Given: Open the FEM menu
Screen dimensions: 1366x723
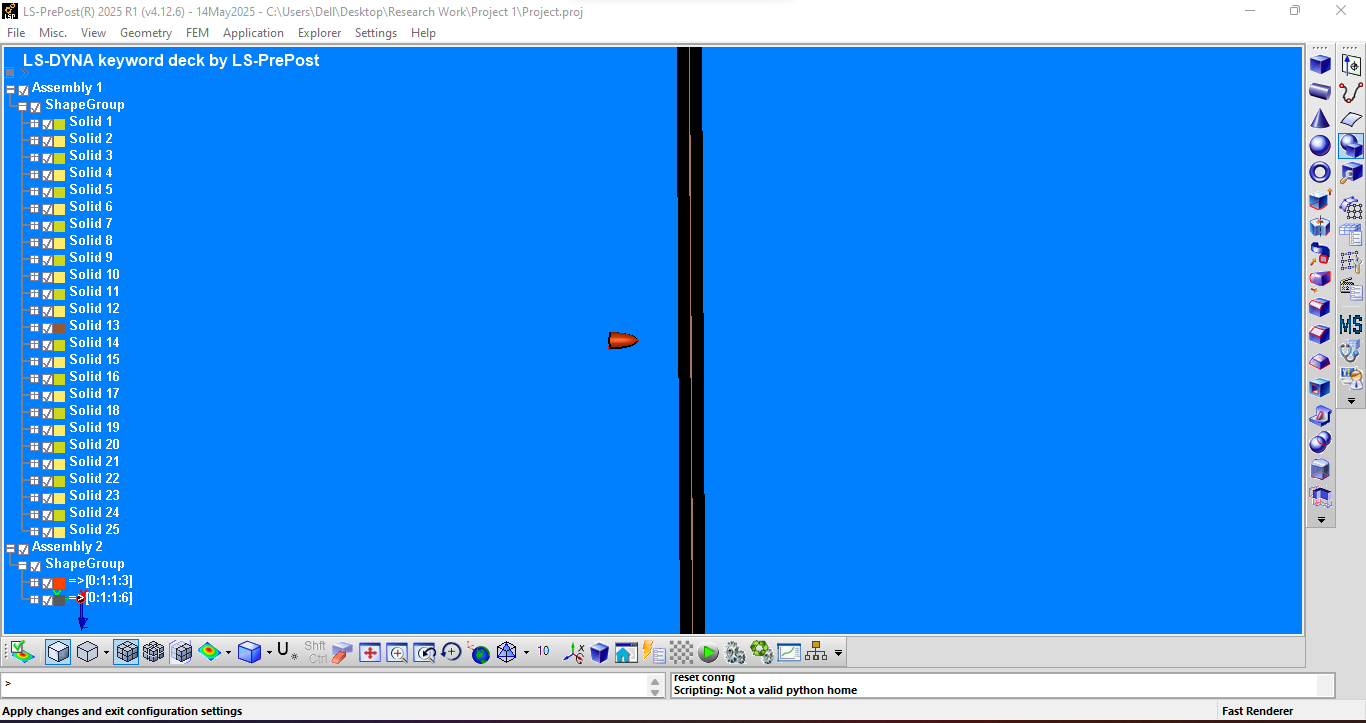Looking at the screenshot, I should coord(197,33).
